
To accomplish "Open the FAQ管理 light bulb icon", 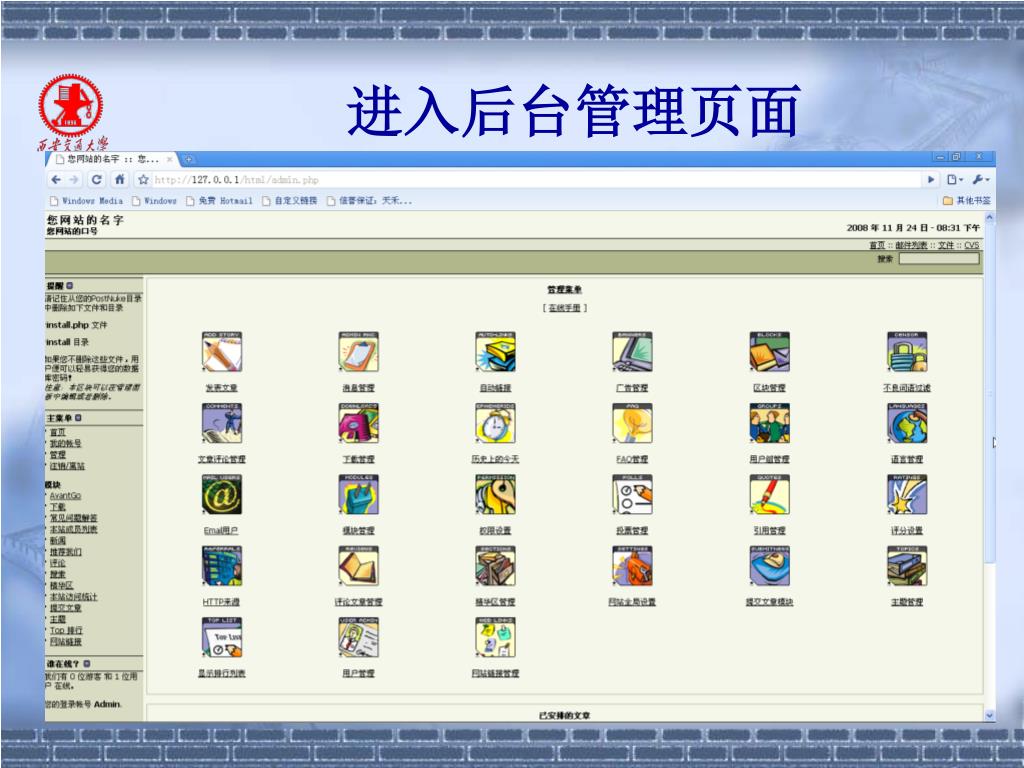I will pos(632,423).
